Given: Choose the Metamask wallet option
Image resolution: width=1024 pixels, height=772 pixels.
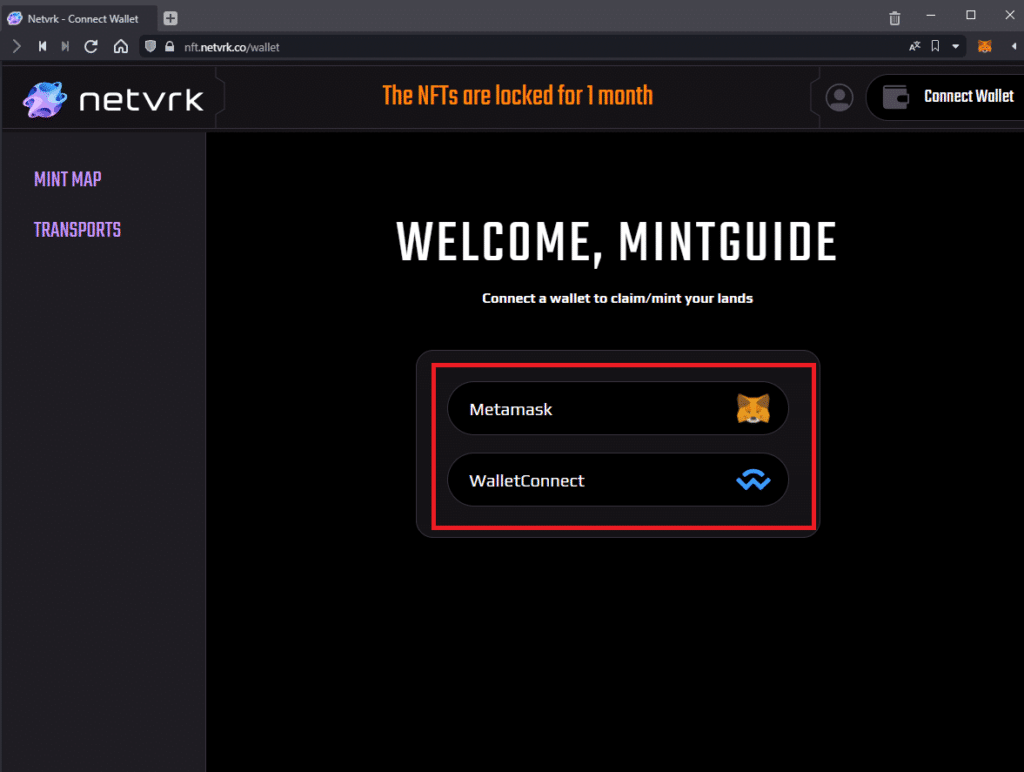Looking at the screenshot, I should click(x=617, y=408).
